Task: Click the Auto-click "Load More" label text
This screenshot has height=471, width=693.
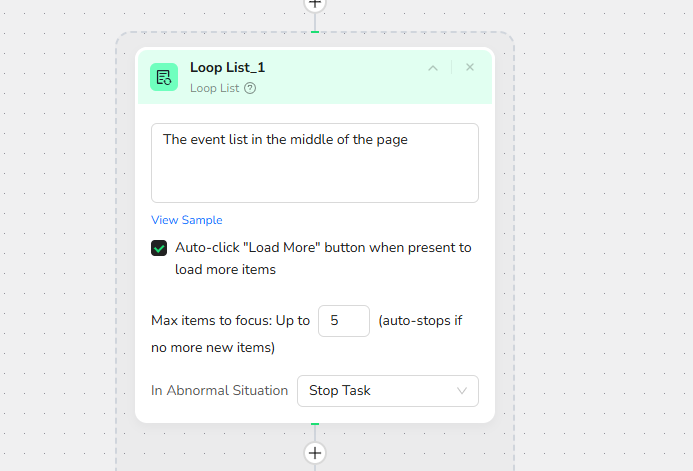Action: [x=322, y=248]
